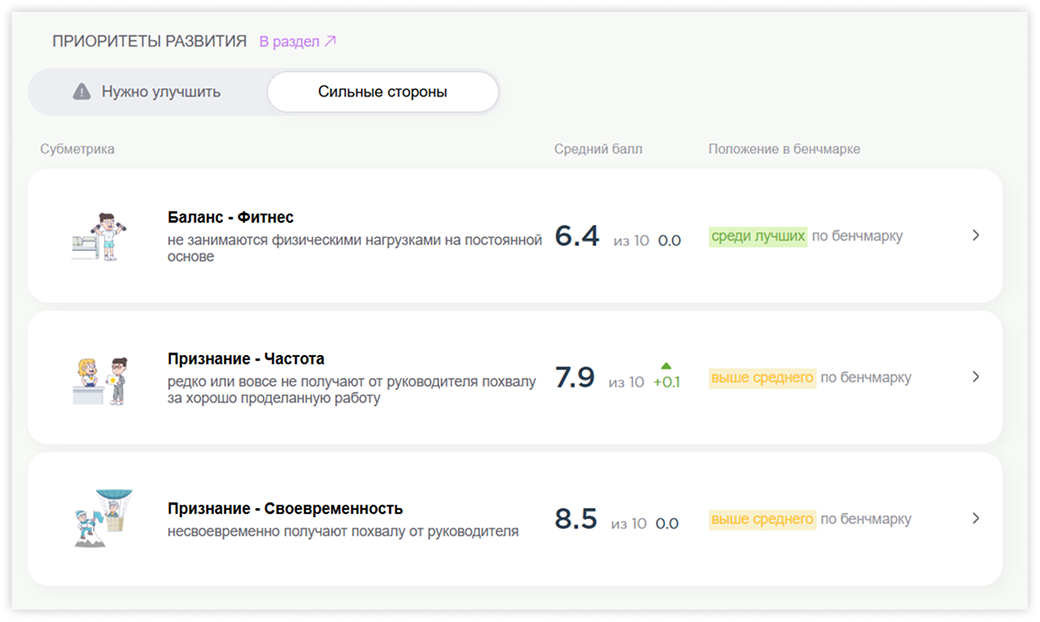
Task: Open the В раздел link
Action: point(290,42)
